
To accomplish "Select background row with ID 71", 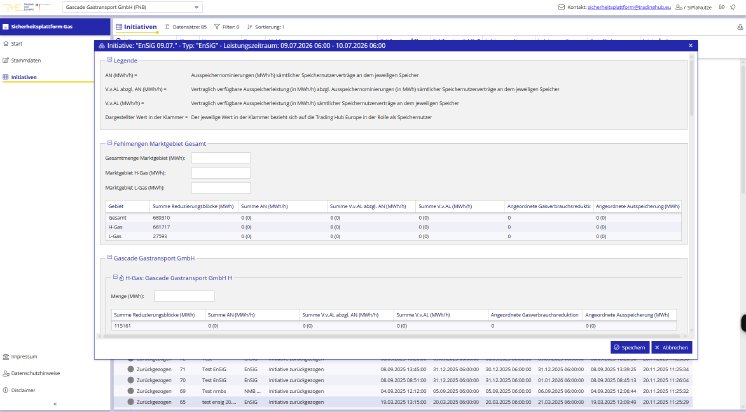I will [x=402, y=369].
